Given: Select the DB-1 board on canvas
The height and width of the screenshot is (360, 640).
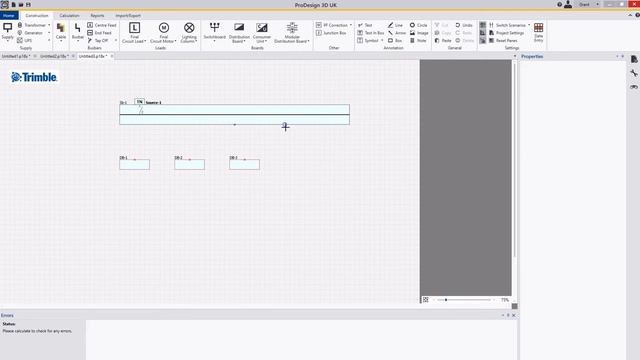Looking at the screenshot, I should tap(135, 164).
